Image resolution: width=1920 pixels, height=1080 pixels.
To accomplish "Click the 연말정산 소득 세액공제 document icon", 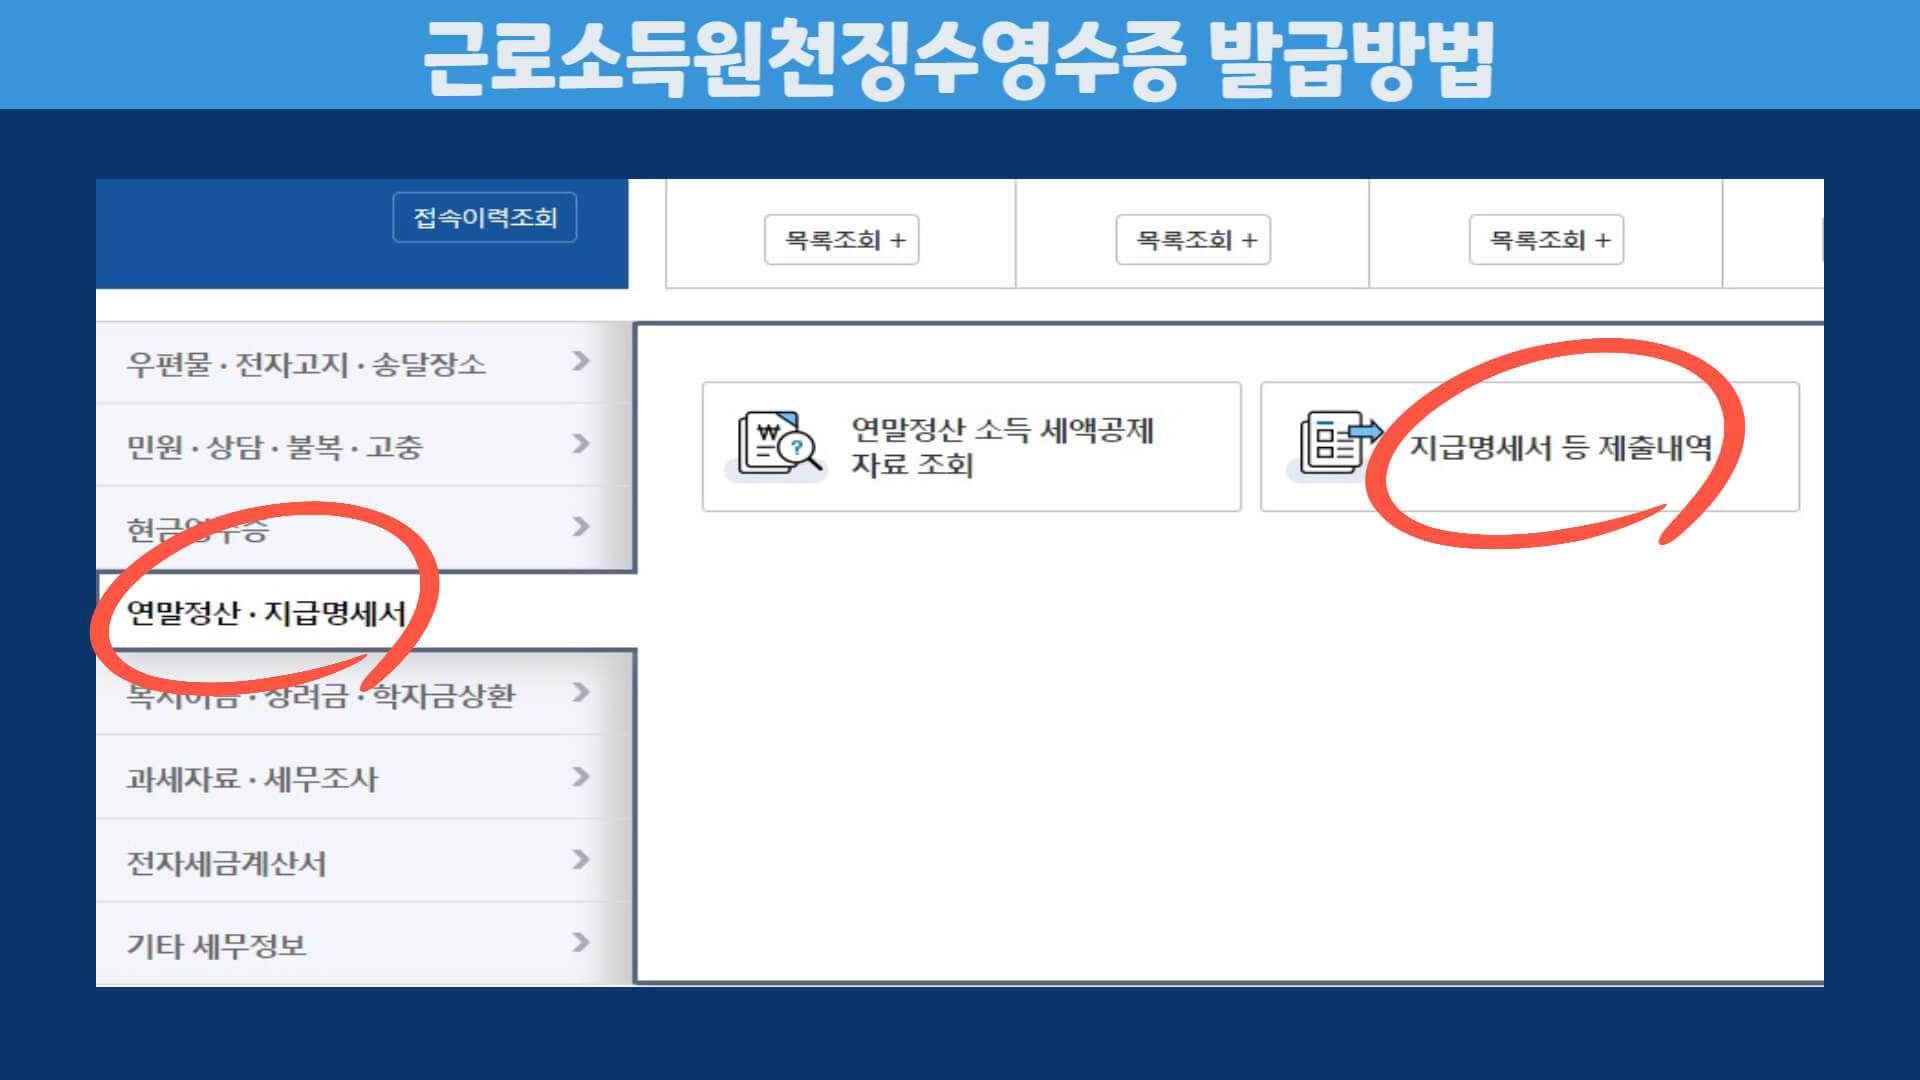I will point(778,443).
